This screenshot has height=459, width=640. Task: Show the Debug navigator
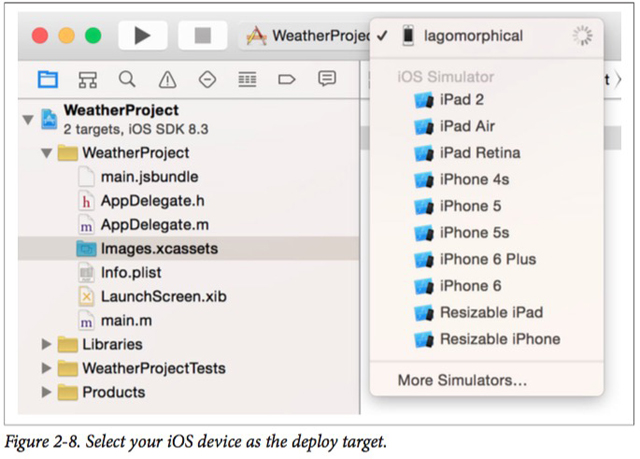click(247, 79)
